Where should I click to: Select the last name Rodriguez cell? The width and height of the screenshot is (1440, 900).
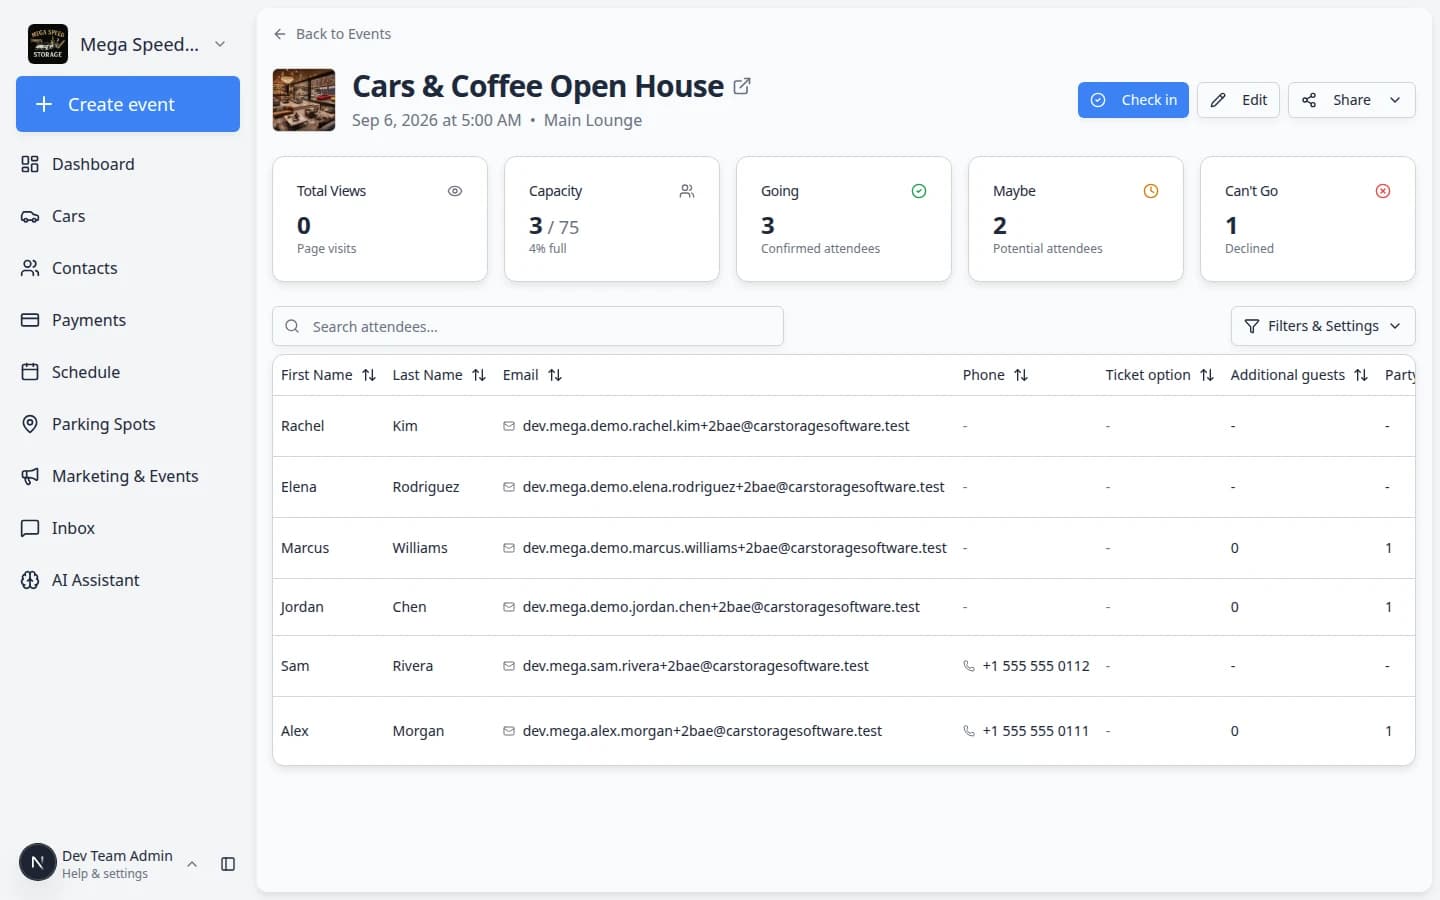point(426,487)
